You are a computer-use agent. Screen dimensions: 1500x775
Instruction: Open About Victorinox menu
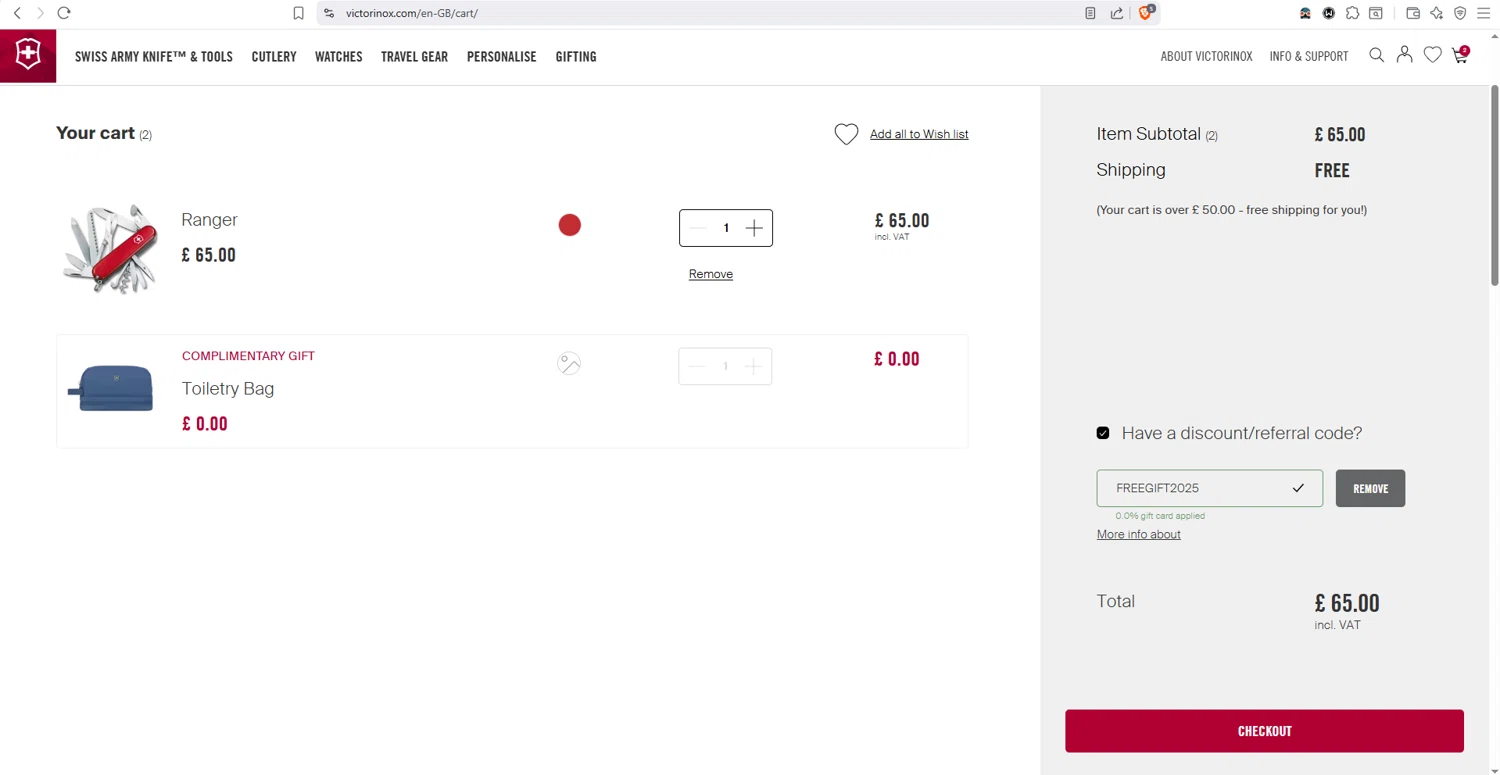click(x=1206, y=57)
